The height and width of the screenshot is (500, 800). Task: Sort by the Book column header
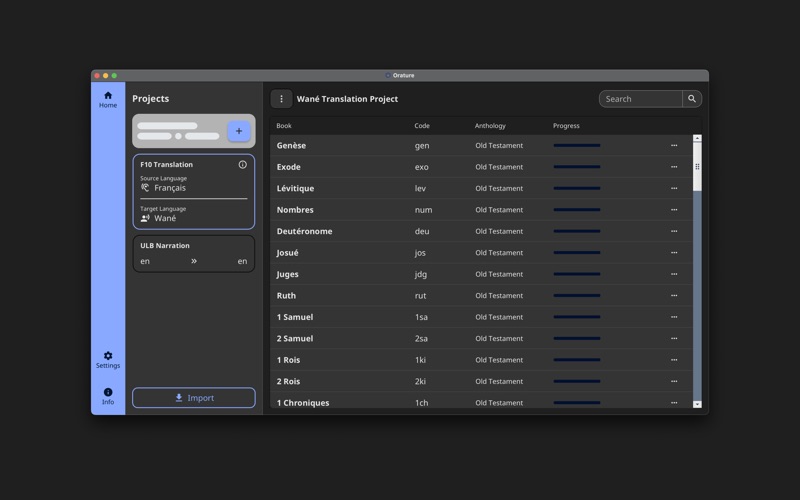tap(284, 126)
